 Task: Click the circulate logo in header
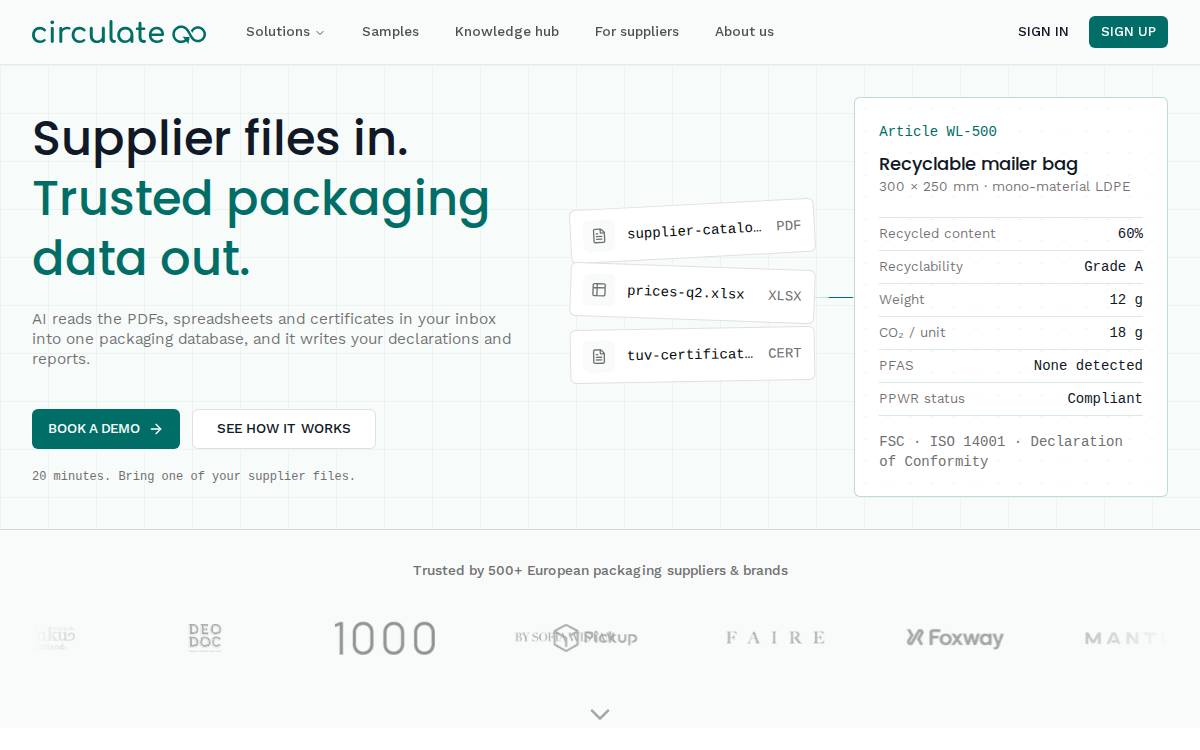(x=119, y=32)
